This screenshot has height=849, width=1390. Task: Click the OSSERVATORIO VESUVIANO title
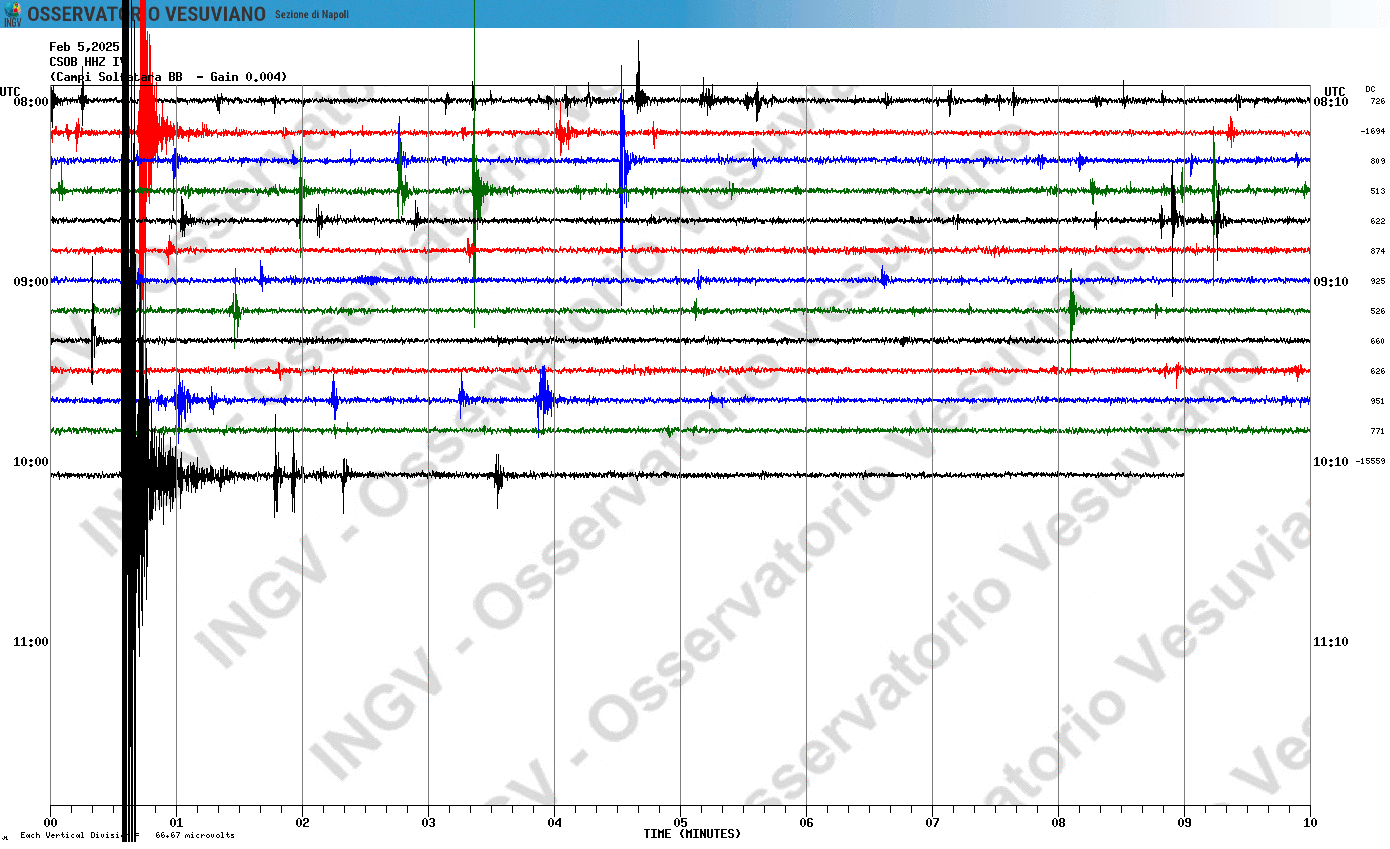[147, 14]
